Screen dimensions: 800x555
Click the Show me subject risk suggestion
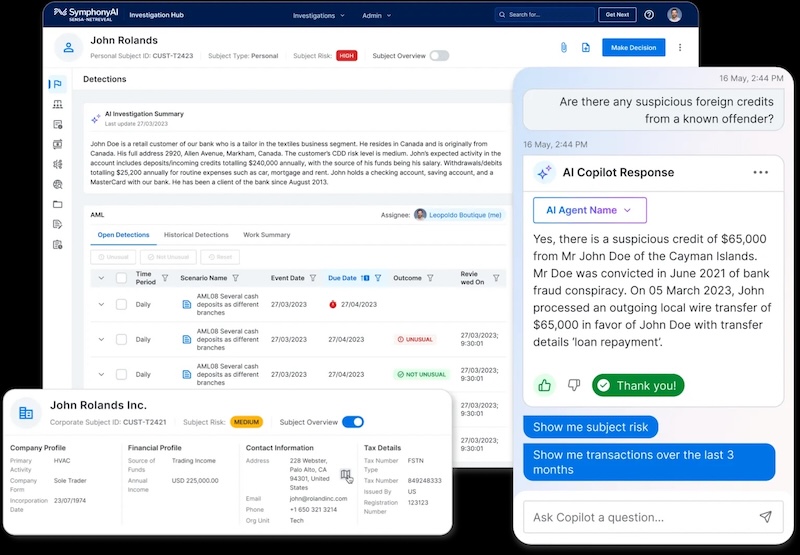tap(590, 427)
